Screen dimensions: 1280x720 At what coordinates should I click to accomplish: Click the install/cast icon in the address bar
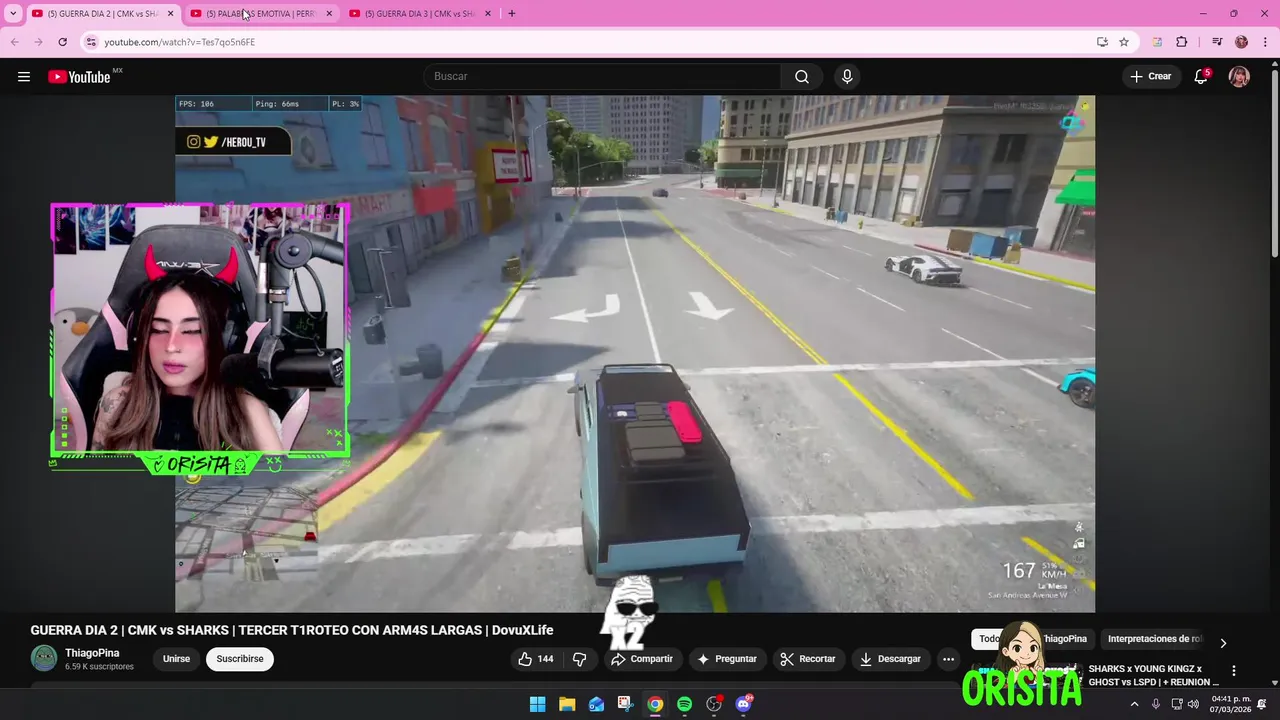pos(1102,42)
